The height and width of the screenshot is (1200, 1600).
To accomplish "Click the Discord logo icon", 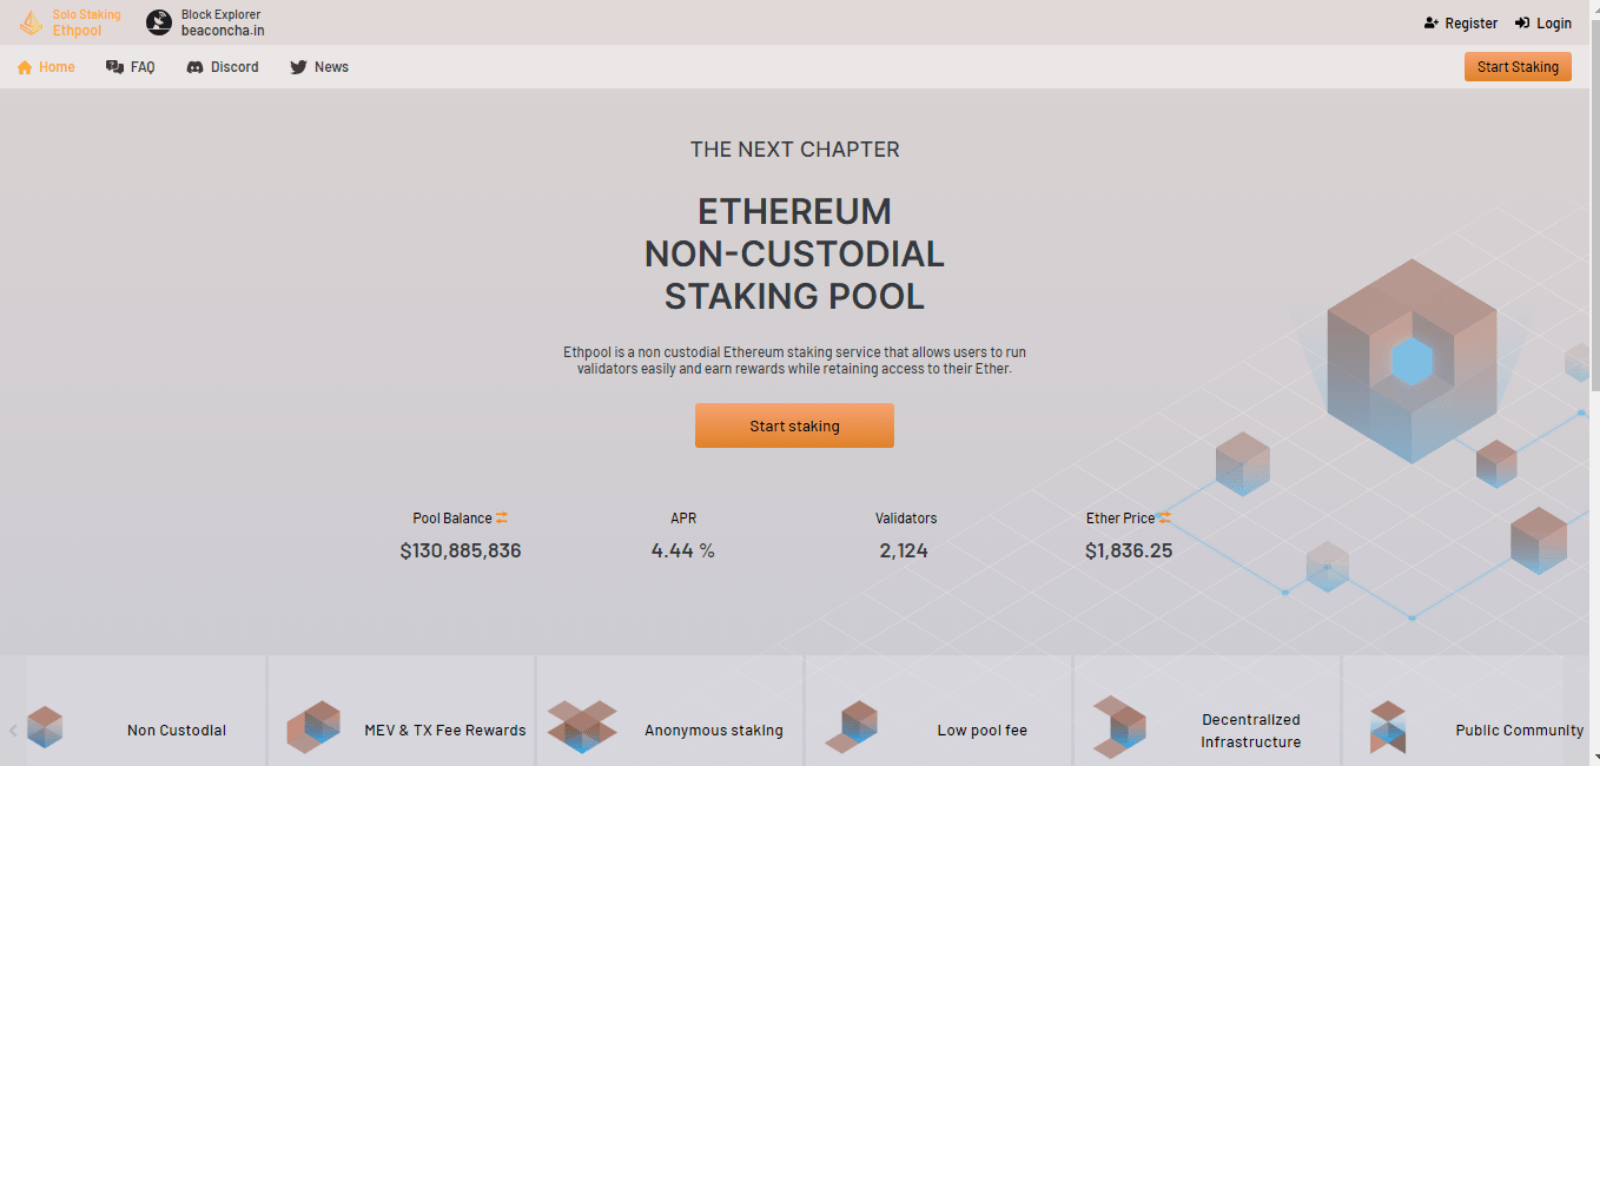I will click(195, 67).
